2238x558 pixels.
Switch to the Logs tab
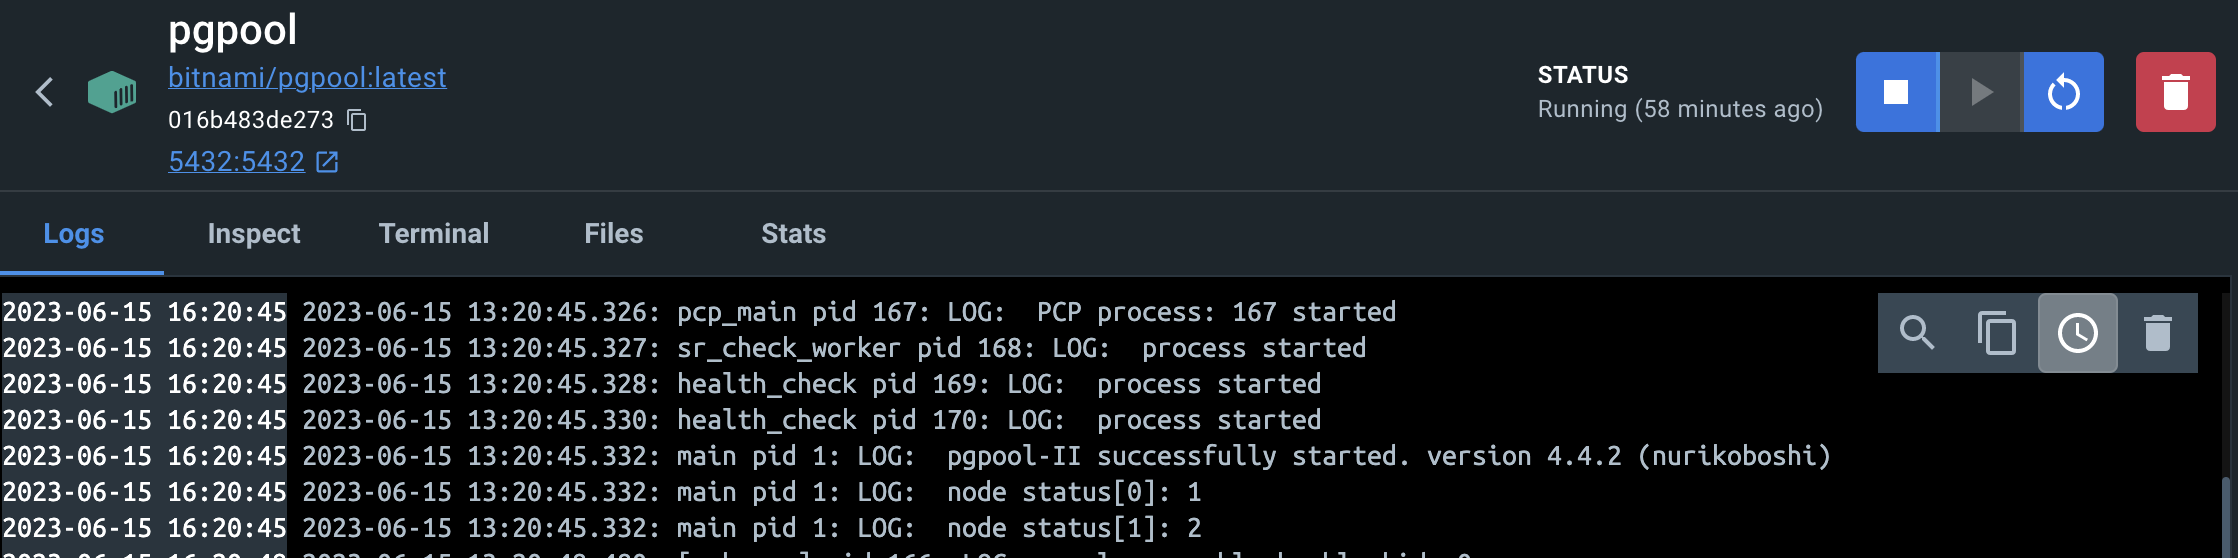pyautogui.click(x=74, y=234)
